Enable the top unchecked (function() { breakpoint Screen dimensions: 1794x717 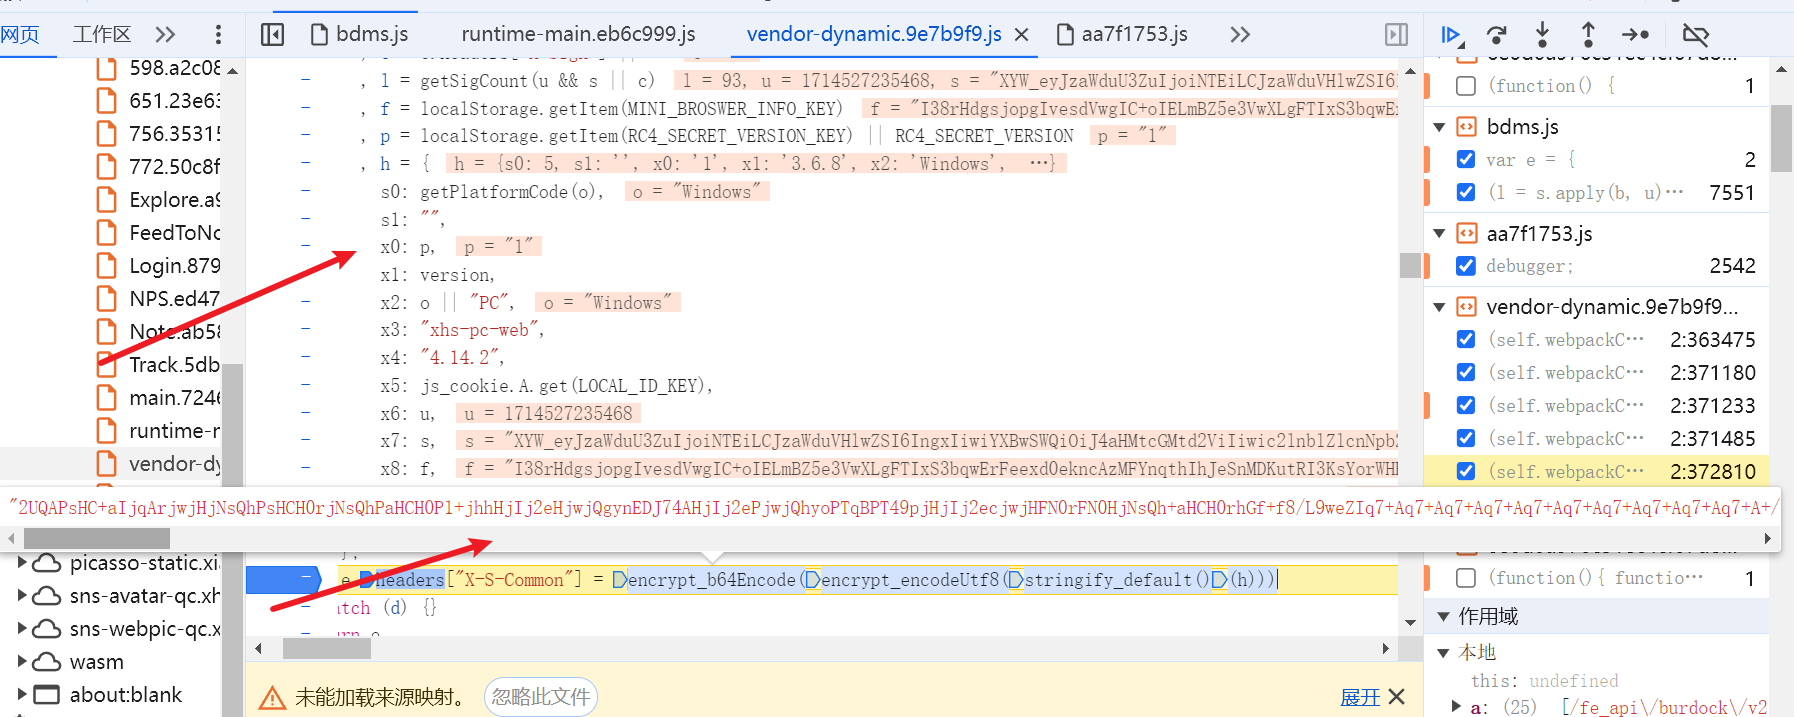pyautogui.click(x=1466, y=86)
